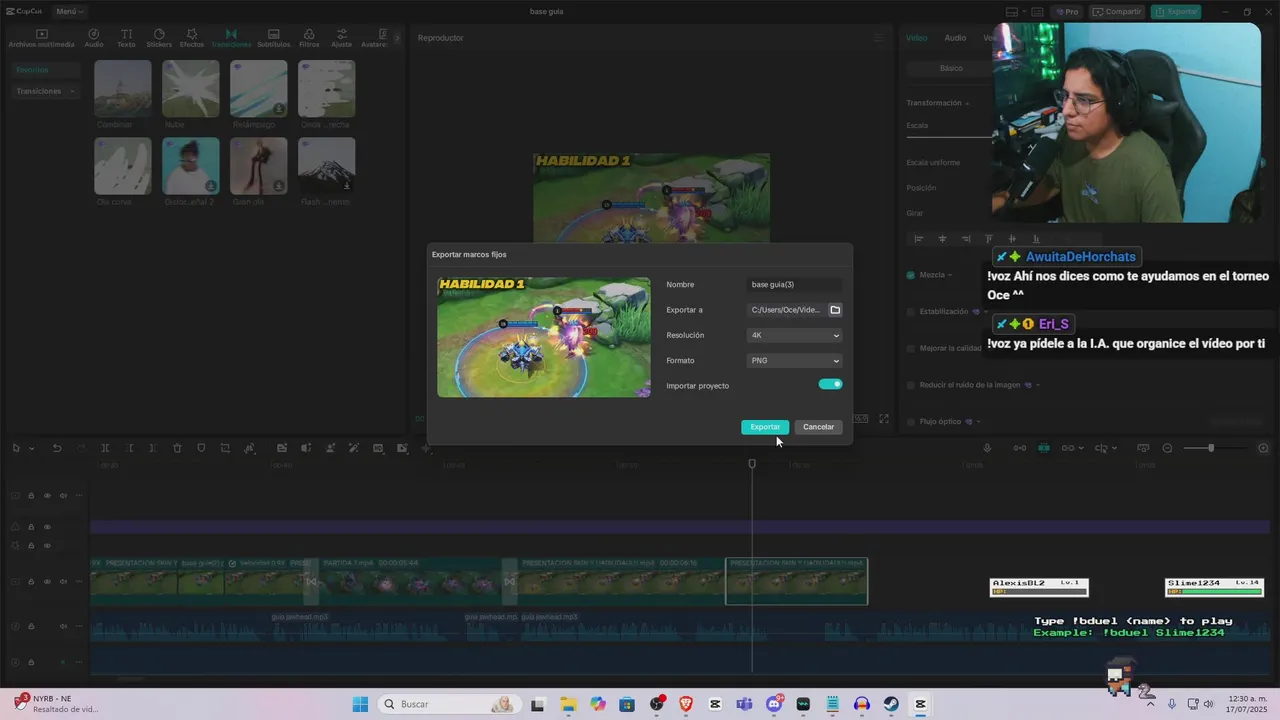The height and width of the screenshot is (720, 1280).
Task: Open the Menú dropdown in title bar
Action: pos(69,11)
